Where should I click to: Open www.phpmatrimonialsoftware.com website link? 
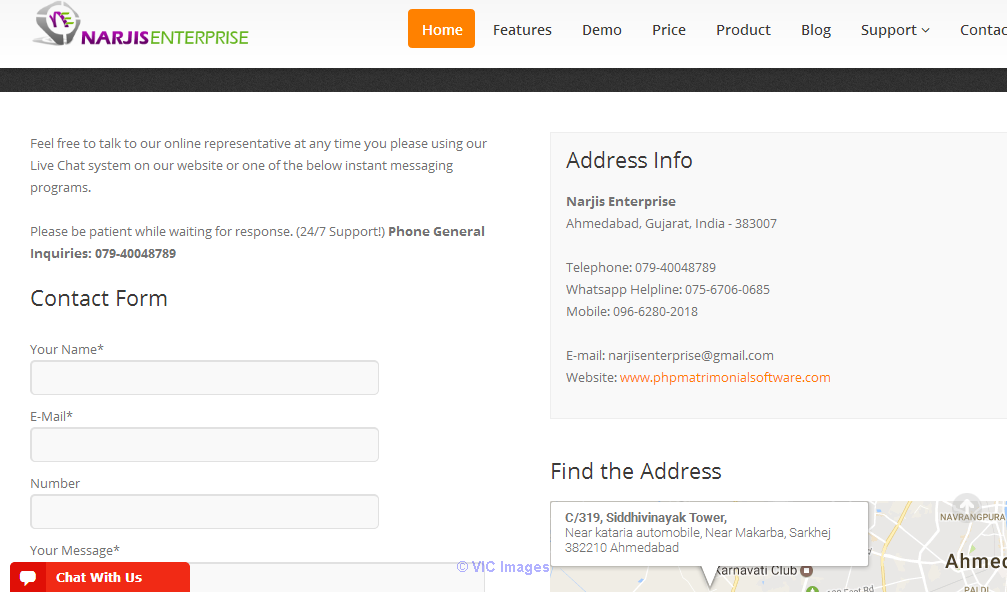click(725, 378)
